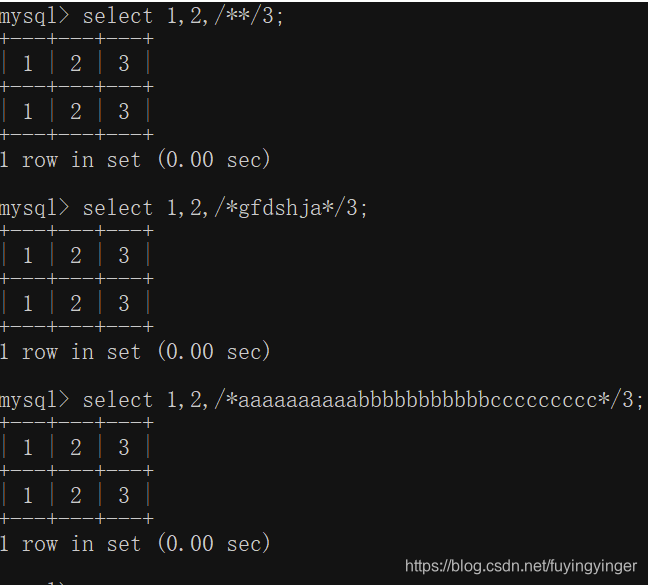Click the '(0.00 sec)' text of the first result
The width and height of the screenshot is (648, 585).
tap(214, 159)
